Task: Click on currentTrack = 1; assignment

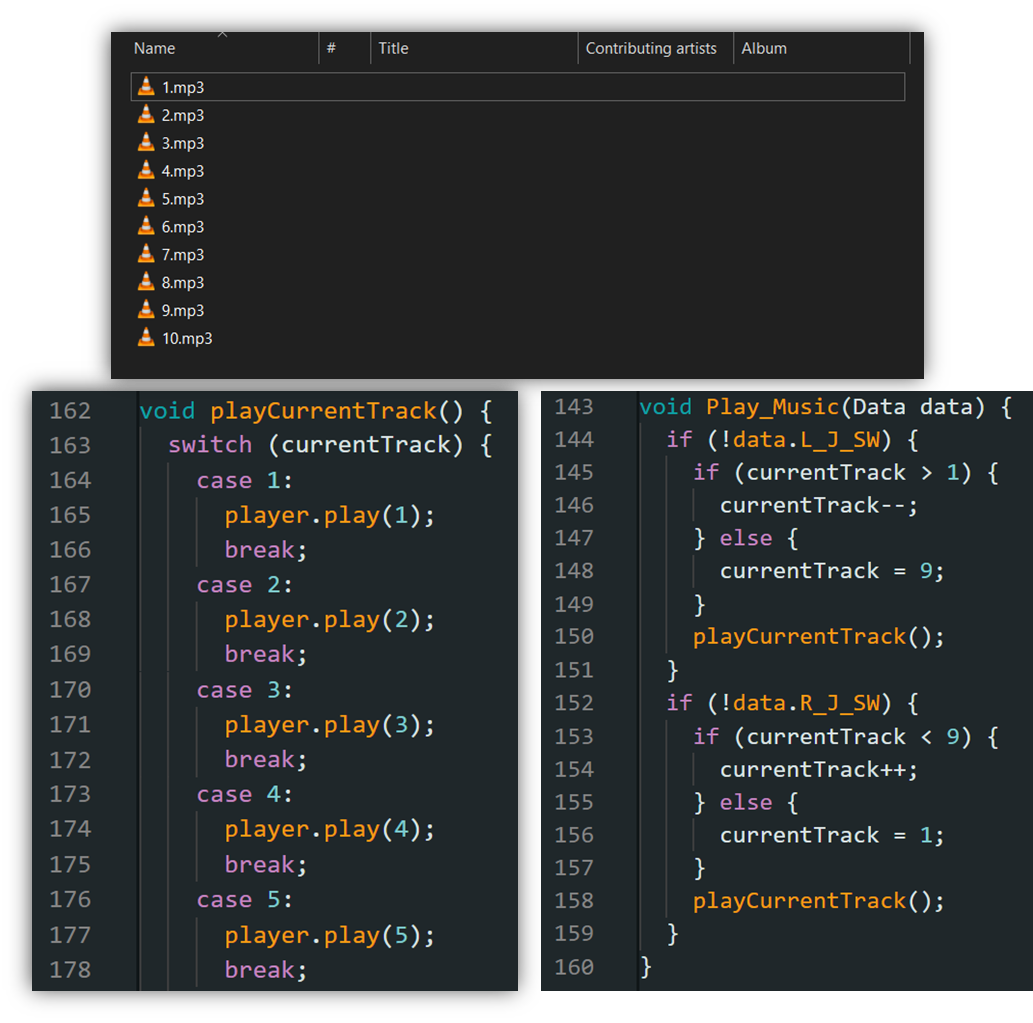Action: click(831, 835)
